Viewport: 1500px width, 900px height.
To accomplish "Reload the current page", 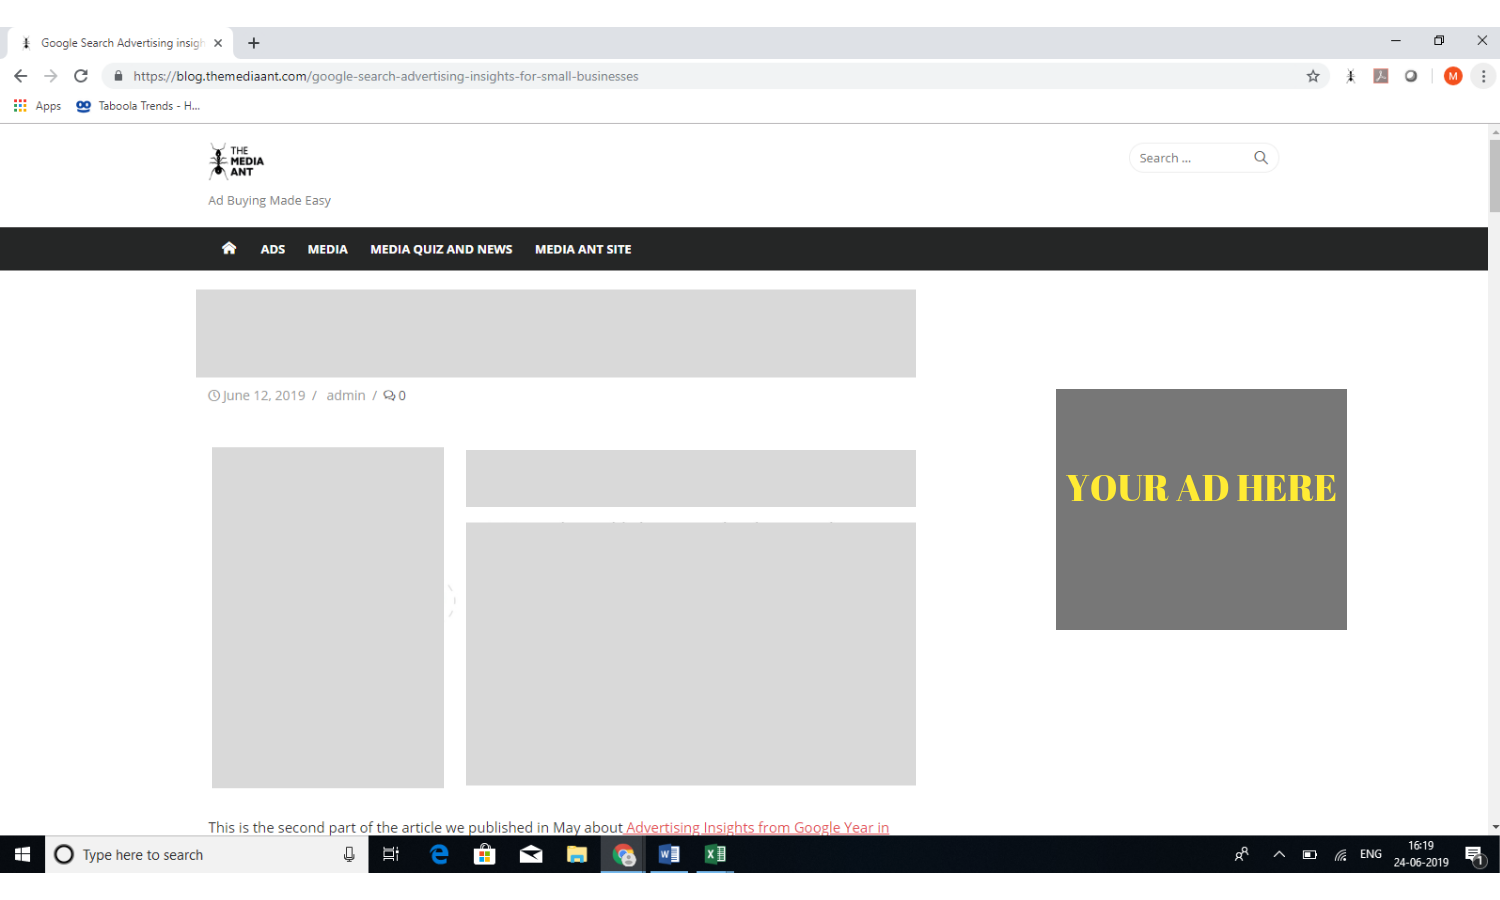I will pos(80,75).
